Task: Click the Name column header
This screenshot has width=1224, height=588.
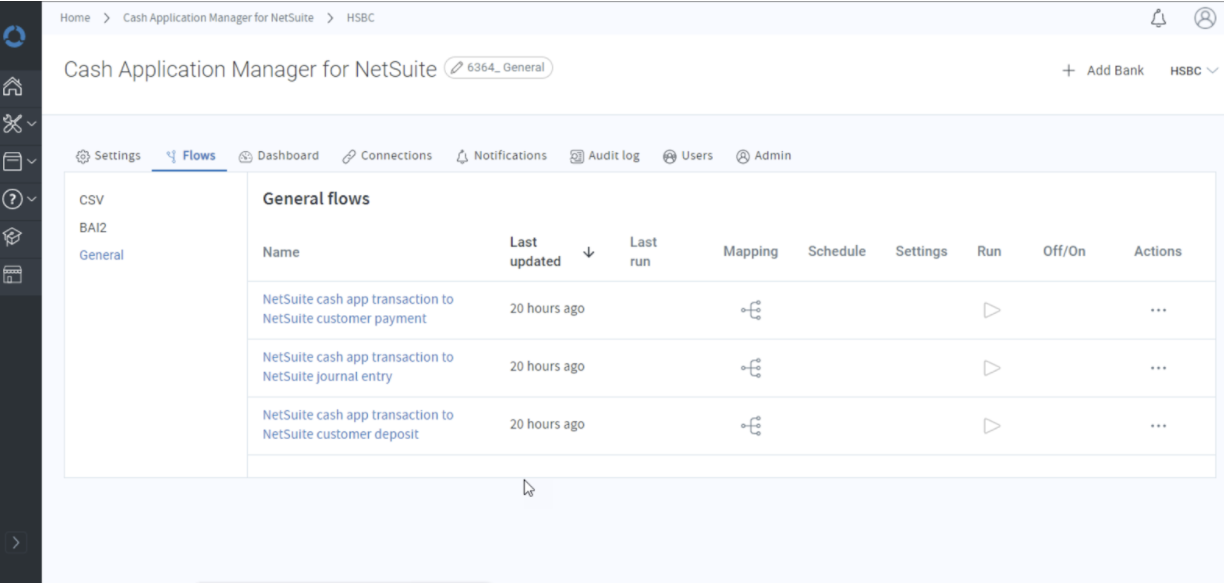Action: point(281,252)
